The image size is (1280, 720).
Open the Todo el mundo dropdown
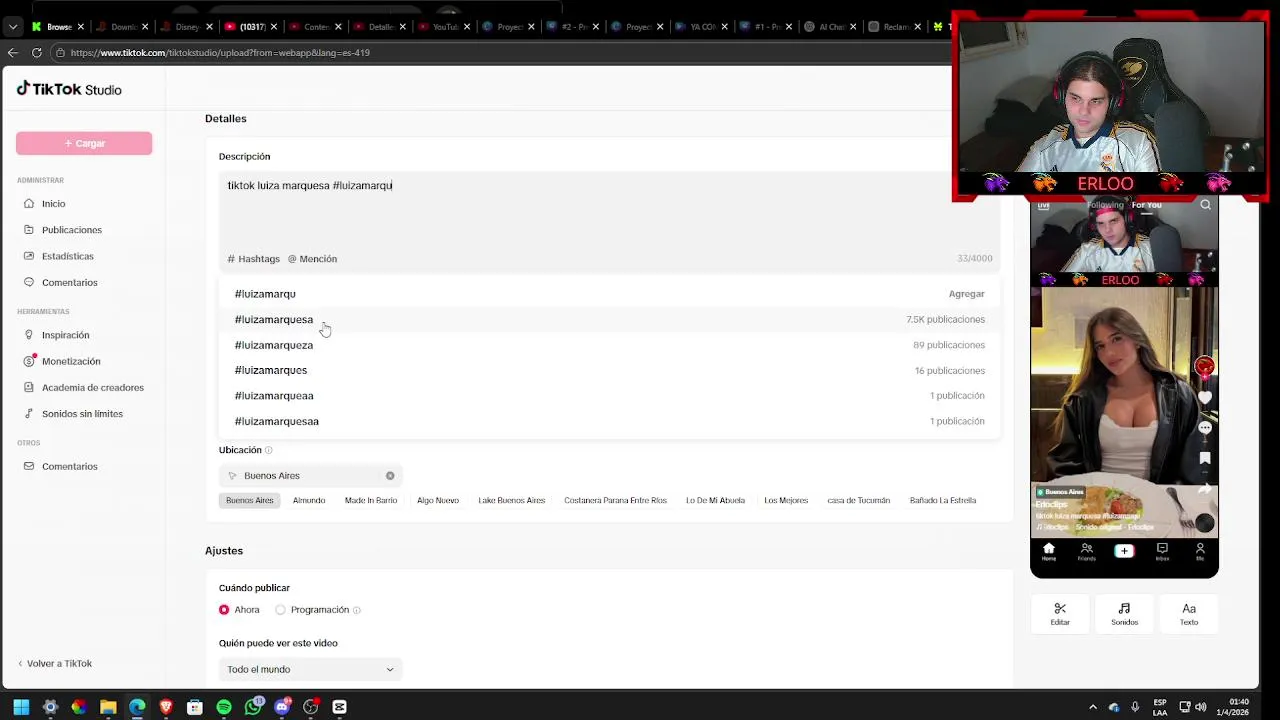[x=310, y=669]
